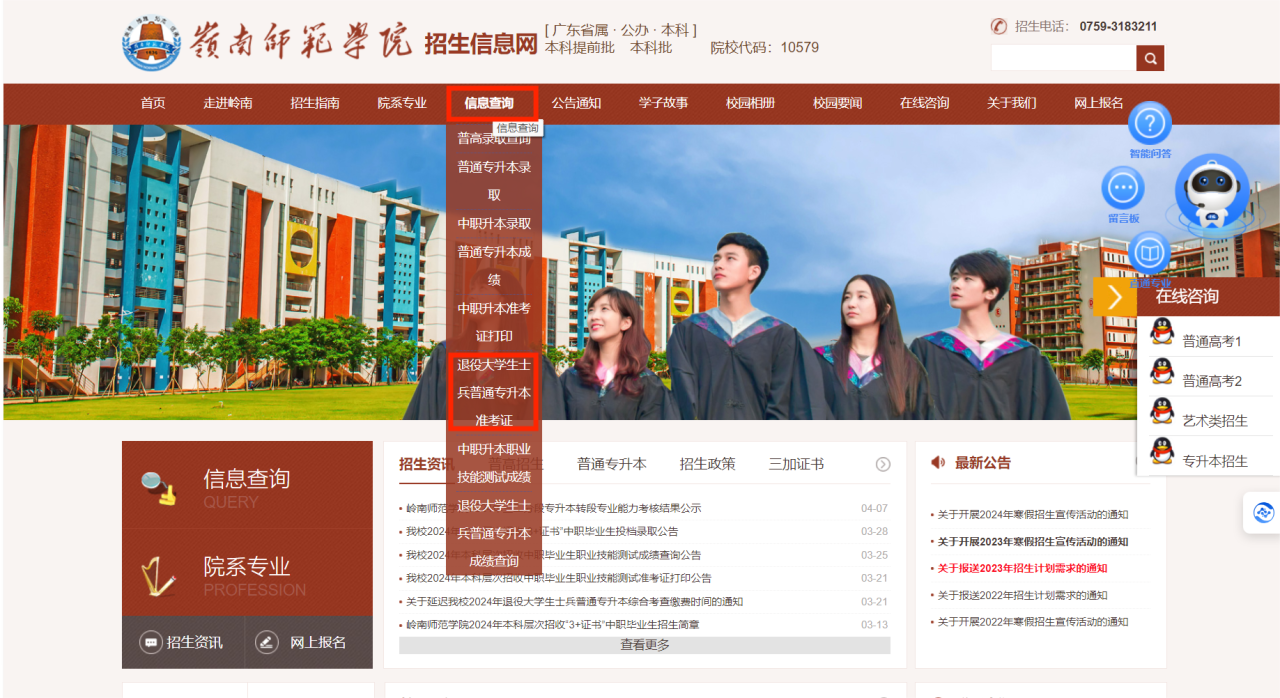The width and height of the screenshot is (1280, 698).
Task: Click the QQ penguin beside 专升本招生
Action: point(1161,451)
